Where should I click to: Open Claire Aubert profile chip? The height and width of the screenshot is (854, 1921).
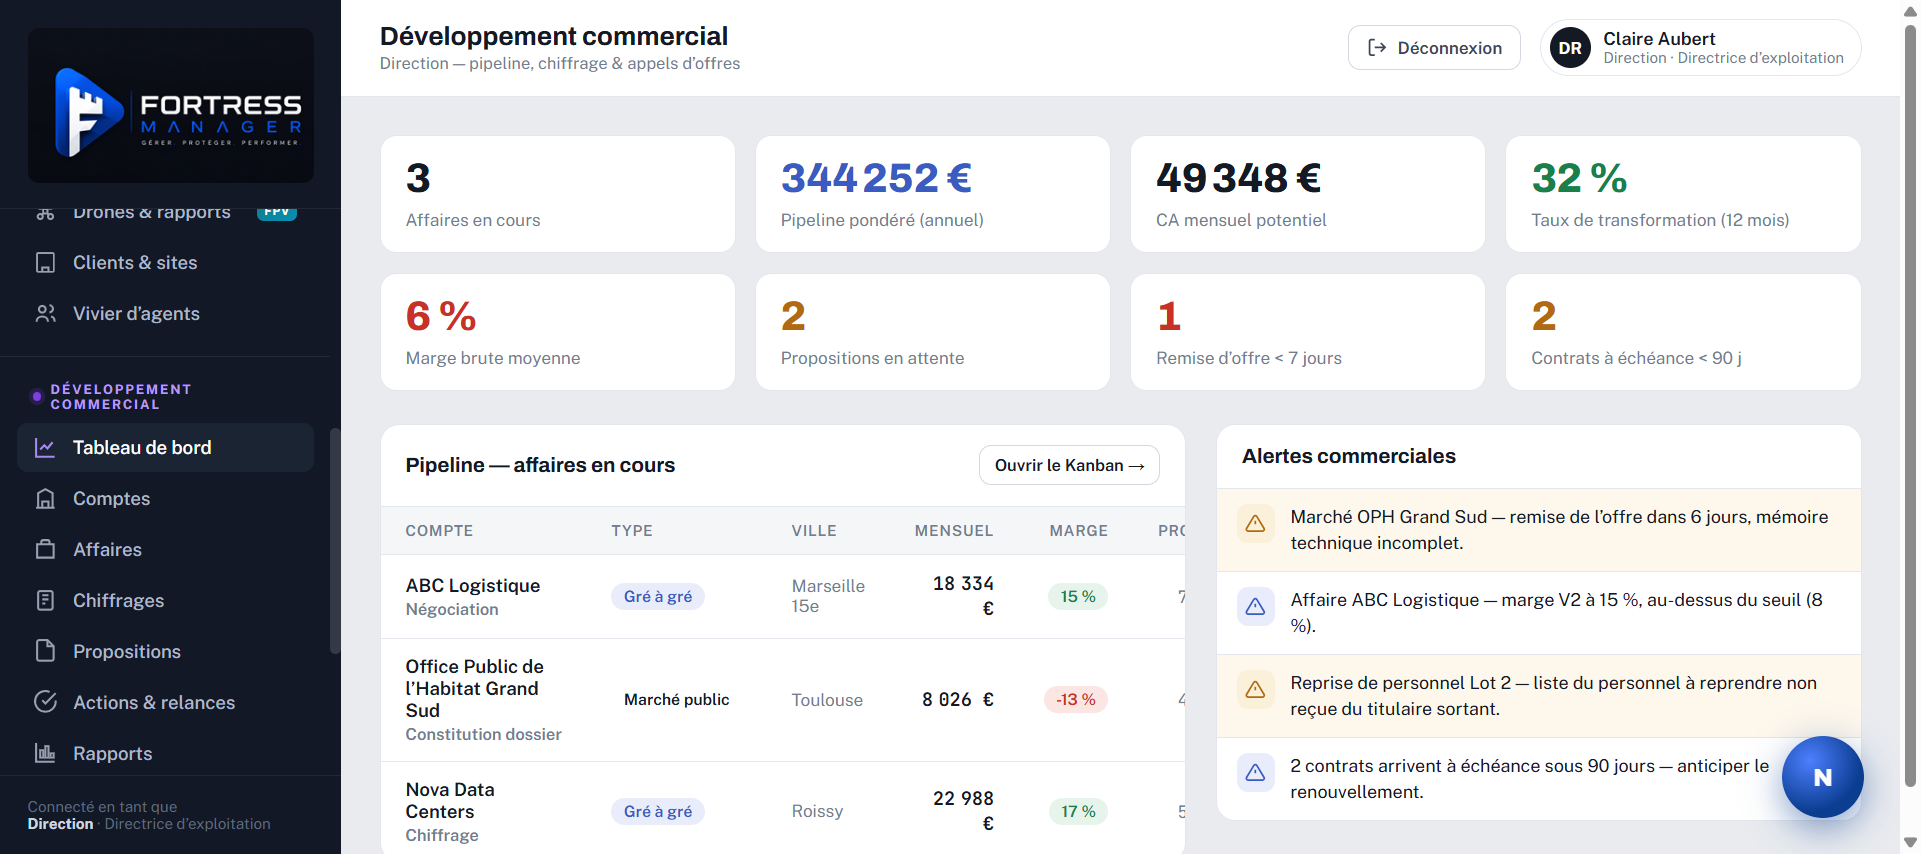coord(1700,48)
